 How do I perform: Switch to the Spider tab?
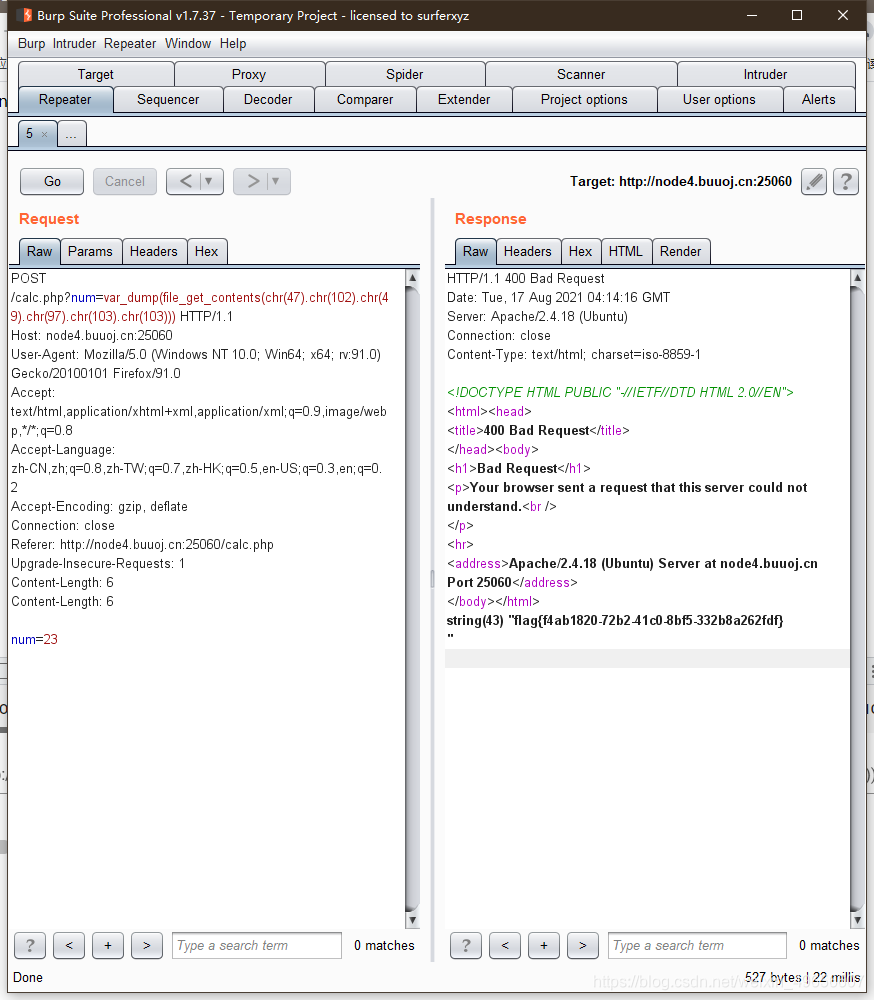click(404, 74)
